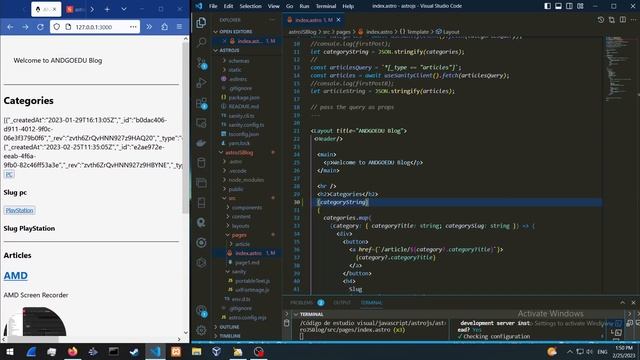Open the Docker whale icon panel
The width and height of the screenshot is (640, 360).
[x=201, y=143]
